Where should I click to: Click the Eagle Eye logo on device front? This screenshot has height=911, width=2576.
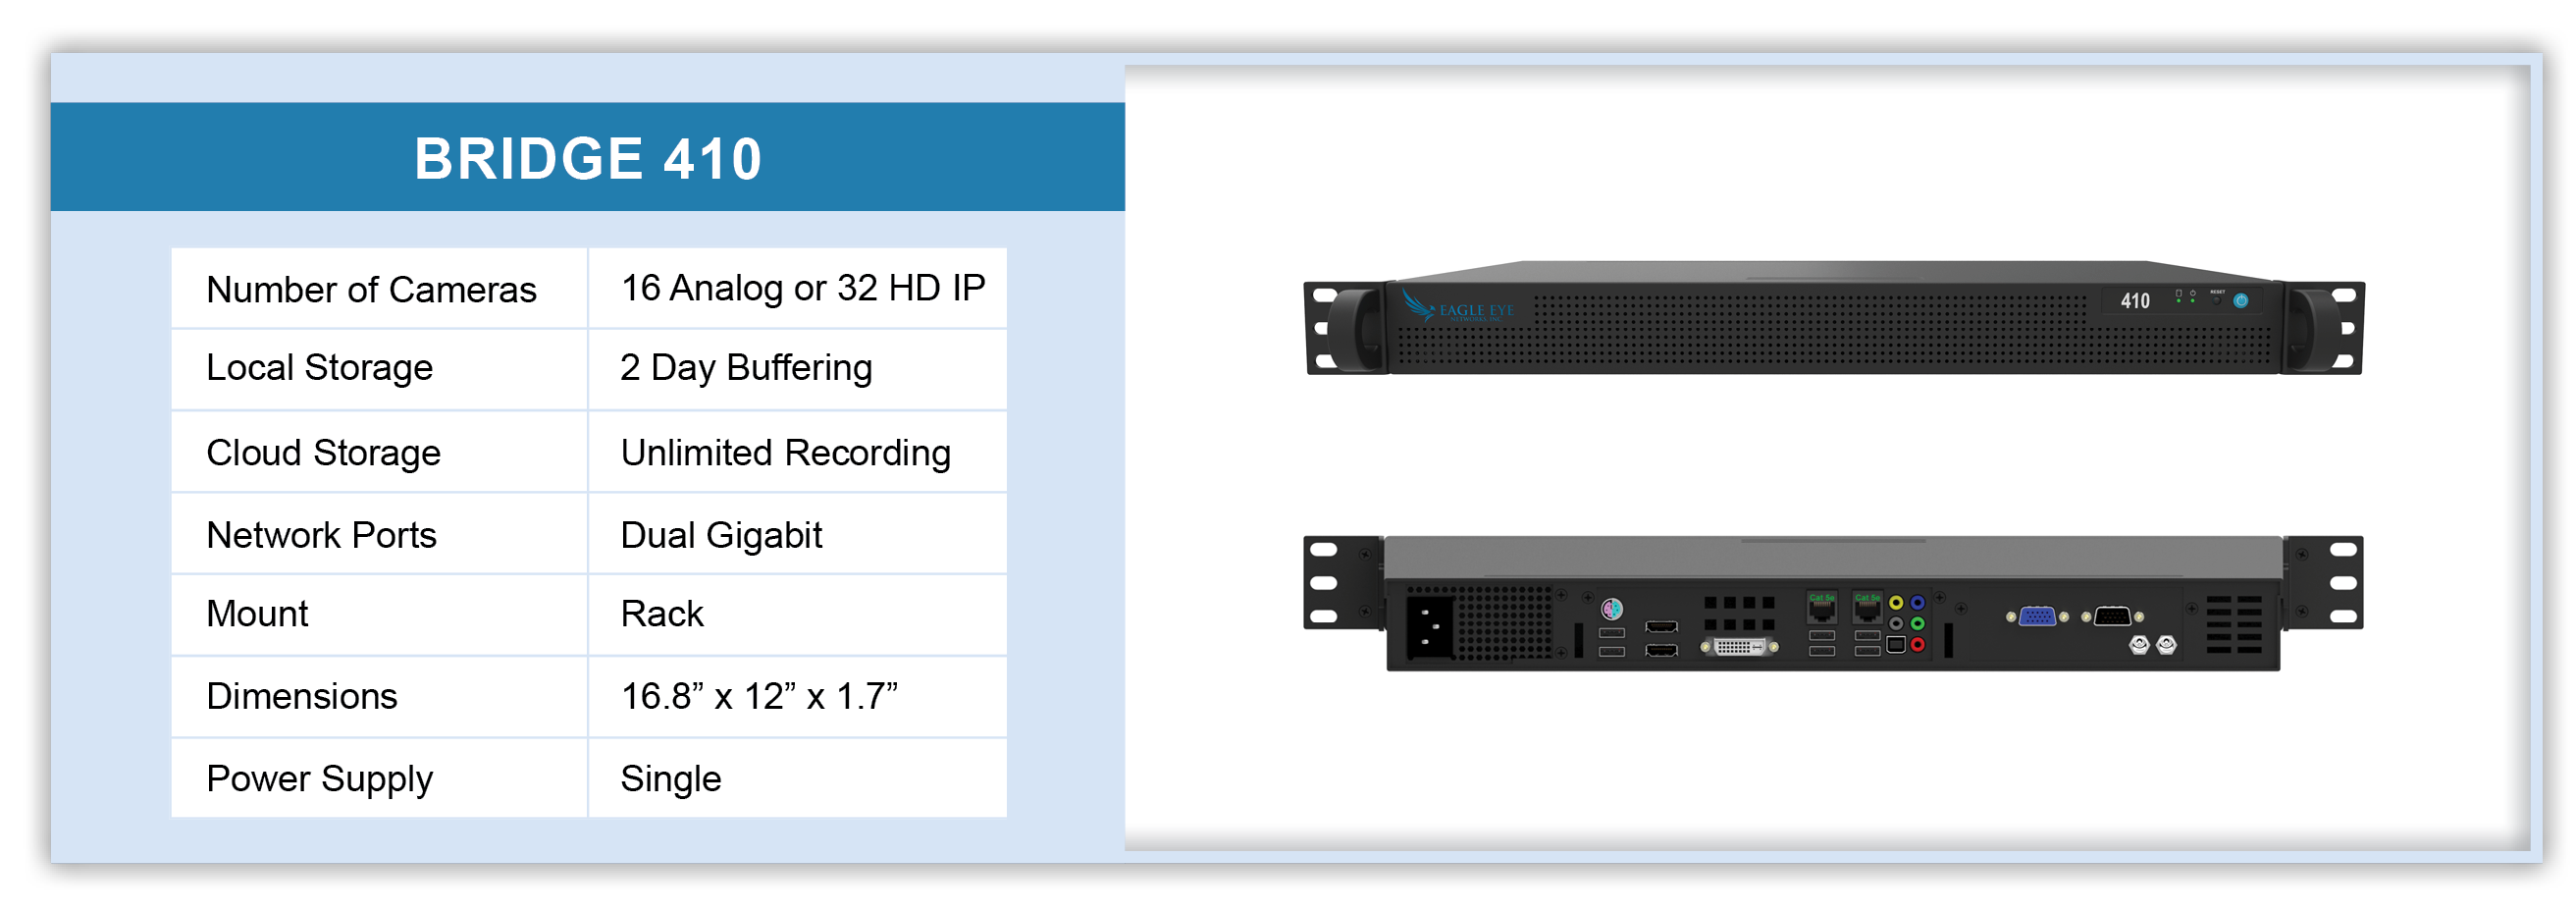(1458, 305)
